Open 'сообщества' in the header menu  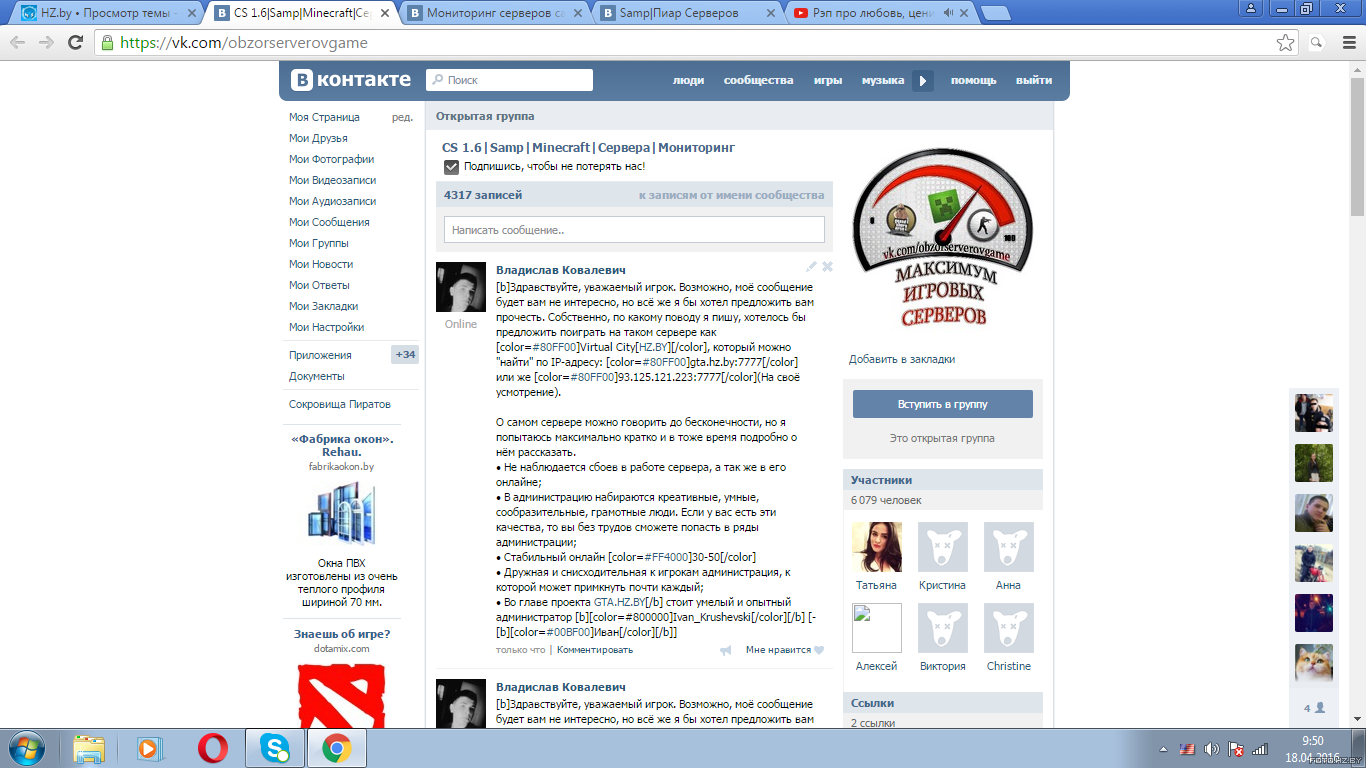pyautogui.click(x=758, y=80)
